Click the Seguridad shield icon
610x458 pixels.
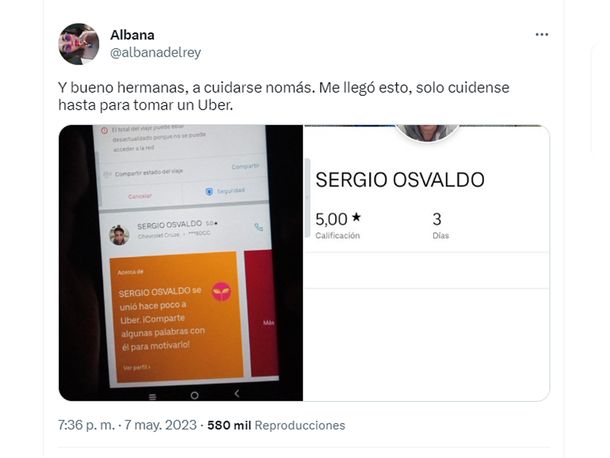click(209, 191)
